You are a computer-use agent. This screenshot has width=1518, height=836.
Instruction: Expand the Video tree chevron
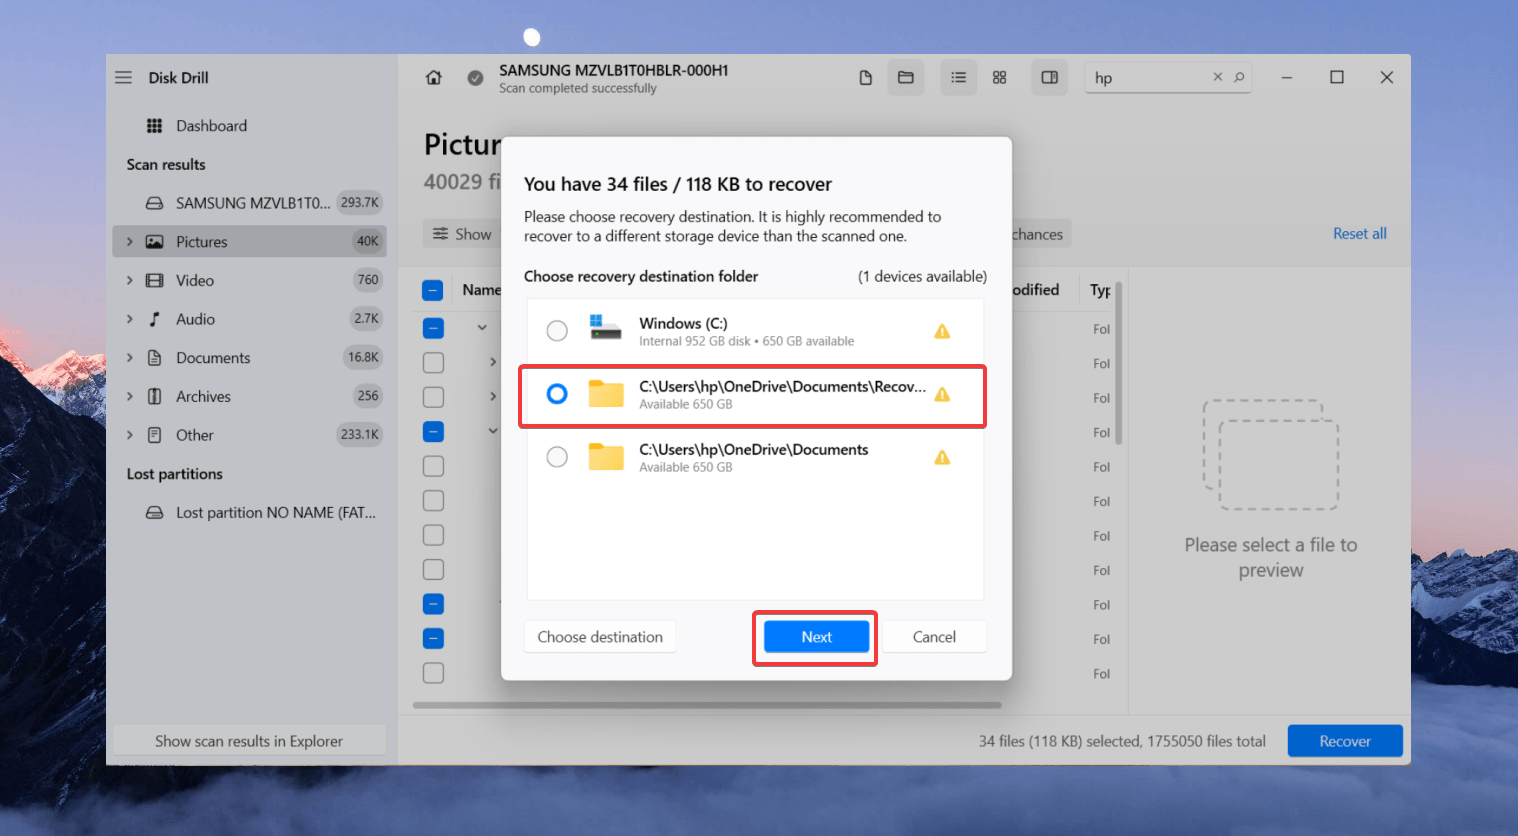click(x=129, y=281)
